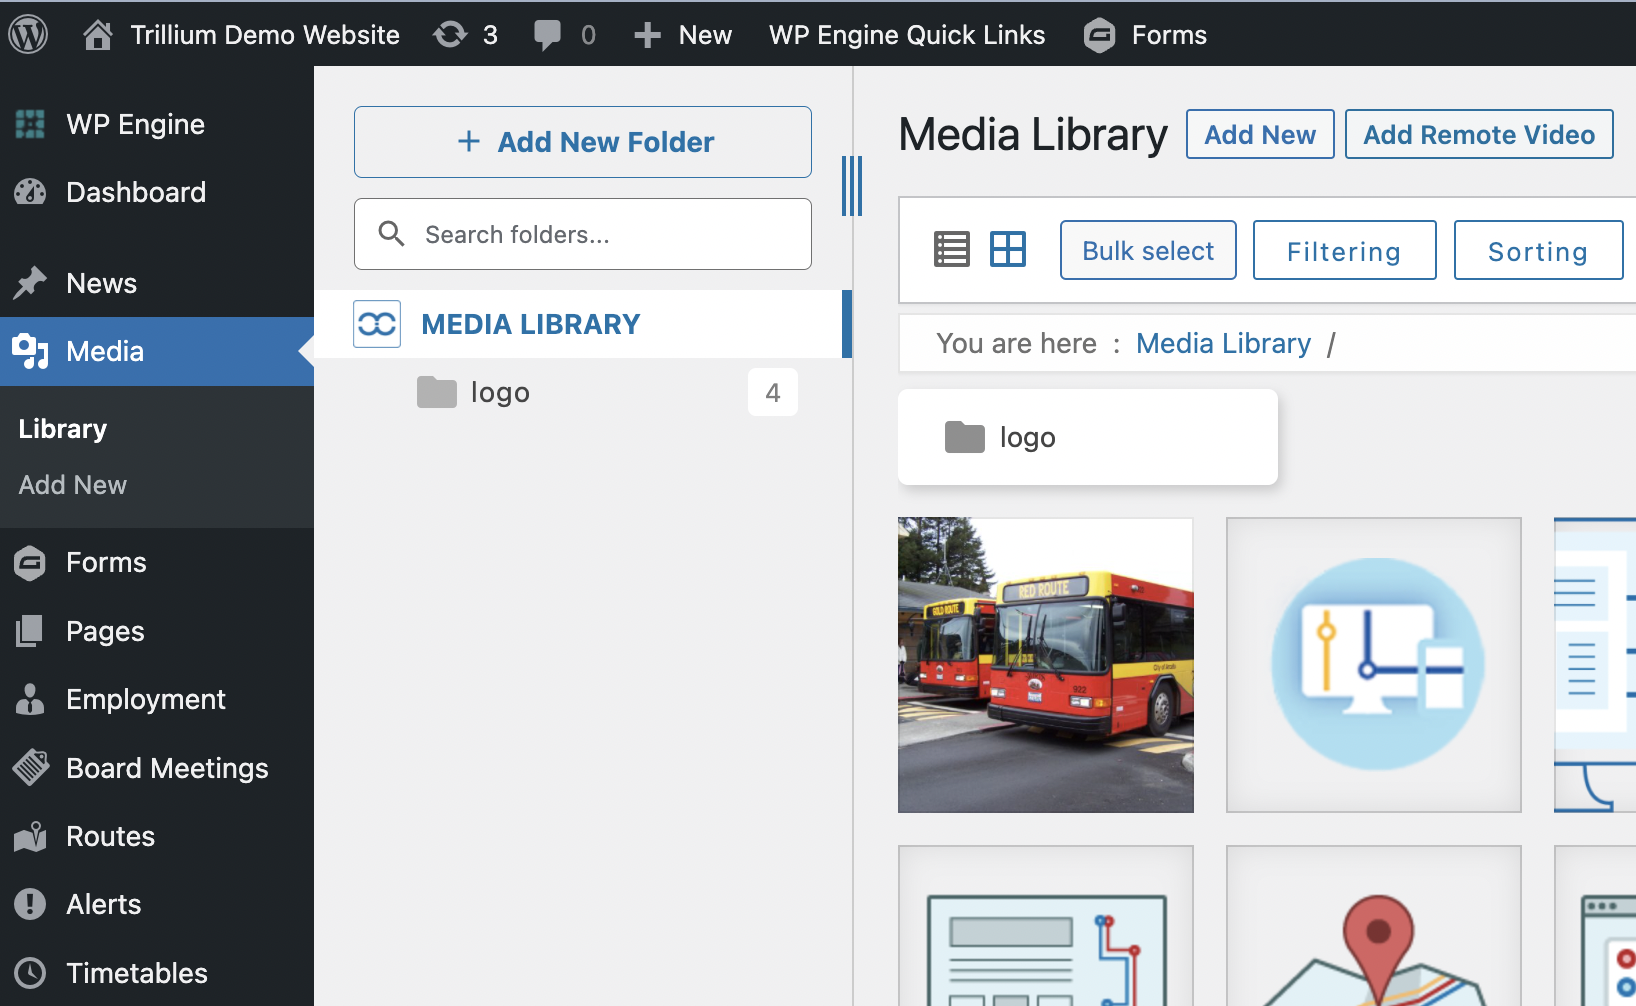
Task: Switch media display to list view
Action: pyautogui.click(x=951, y=249)
